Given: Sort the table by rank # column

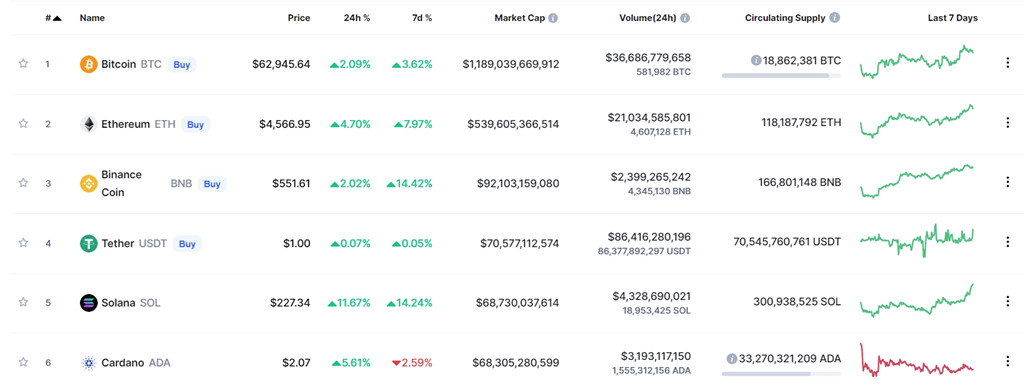Looking at the screenshot, I should pyautogui.click(x=54, y=18).
